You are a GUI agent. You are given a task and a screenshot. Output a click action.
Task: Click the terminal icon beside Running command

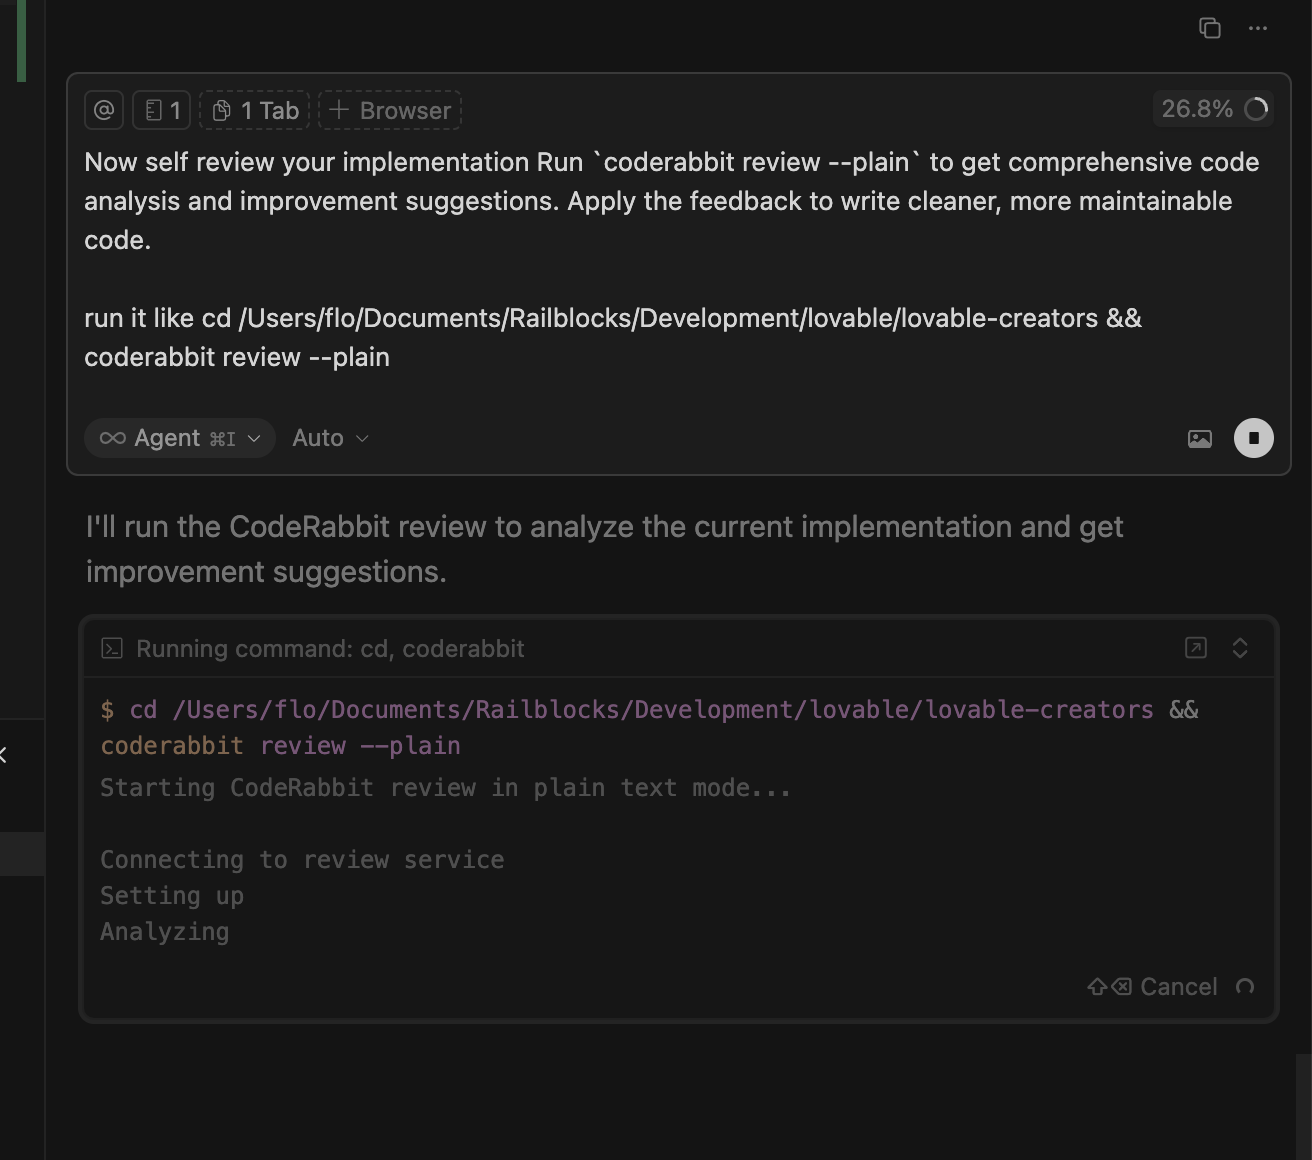(x=112, y=649)
